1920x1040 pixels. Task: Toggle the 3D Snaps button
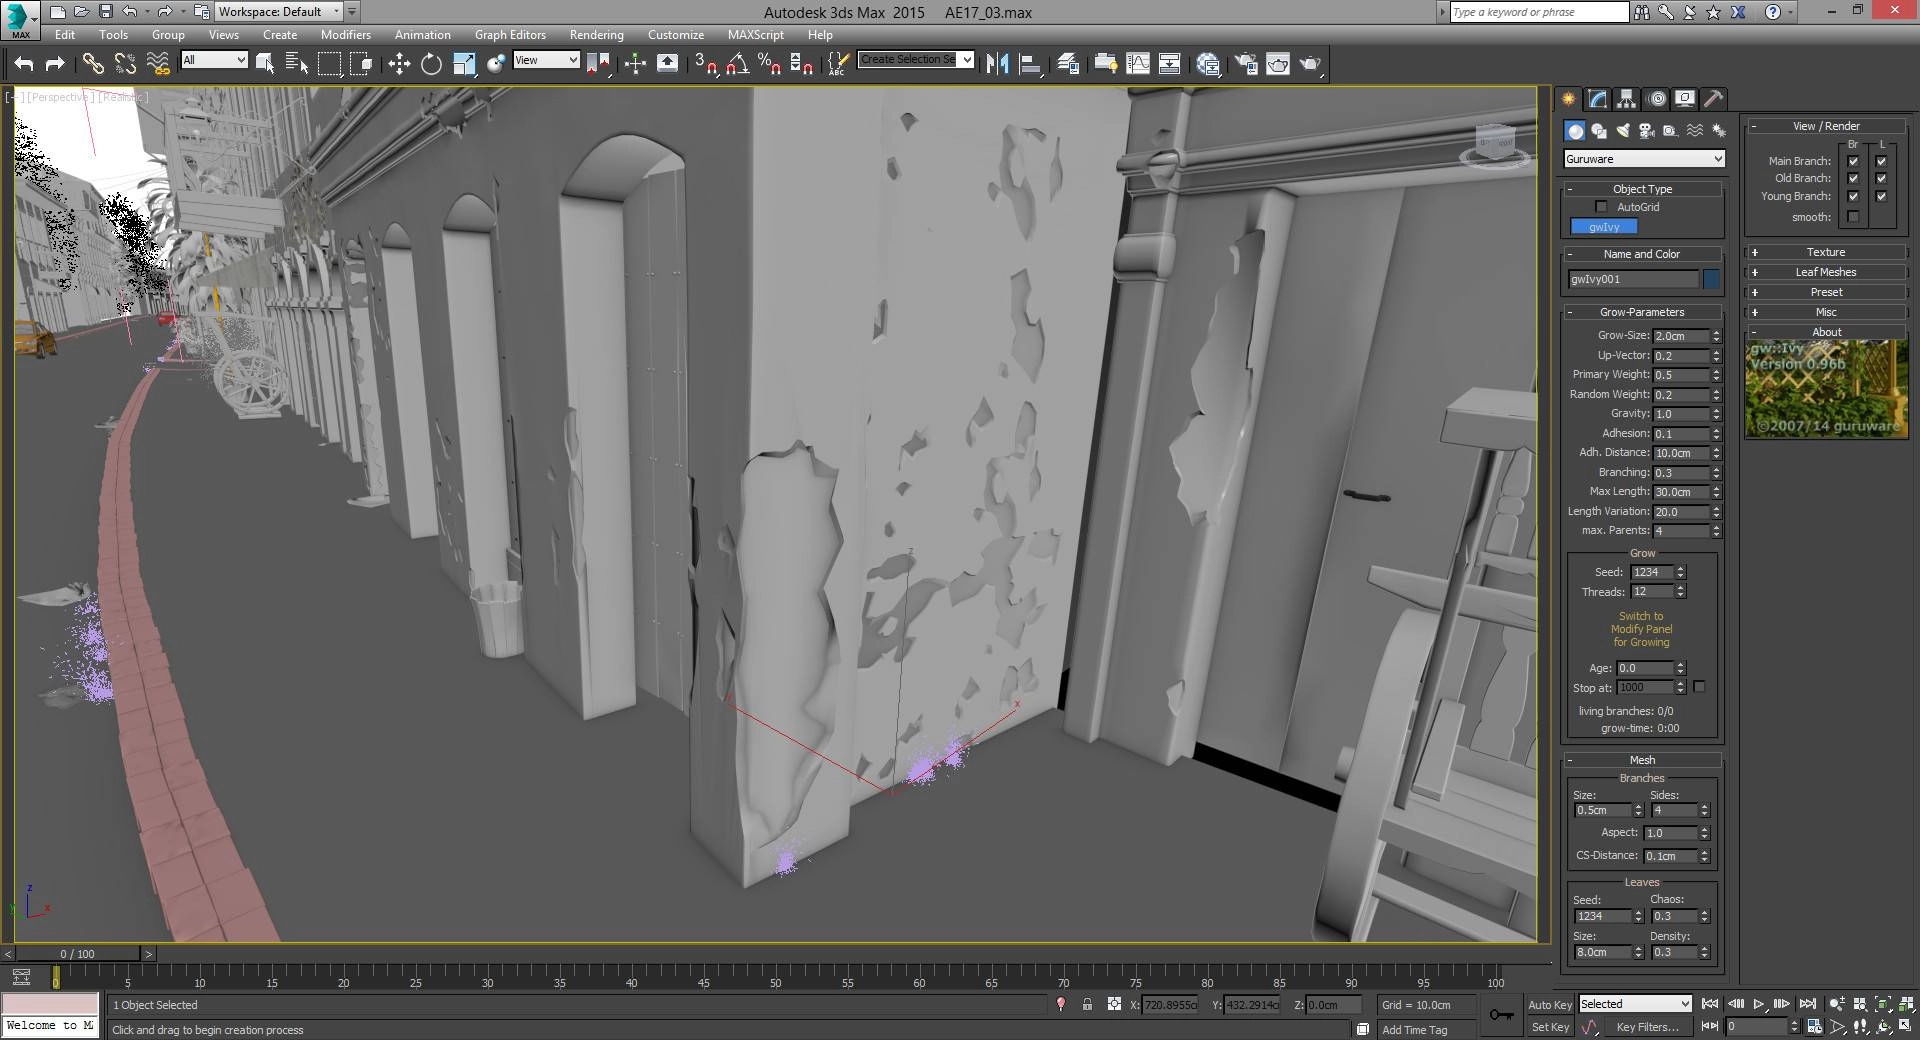click(705, 64)
